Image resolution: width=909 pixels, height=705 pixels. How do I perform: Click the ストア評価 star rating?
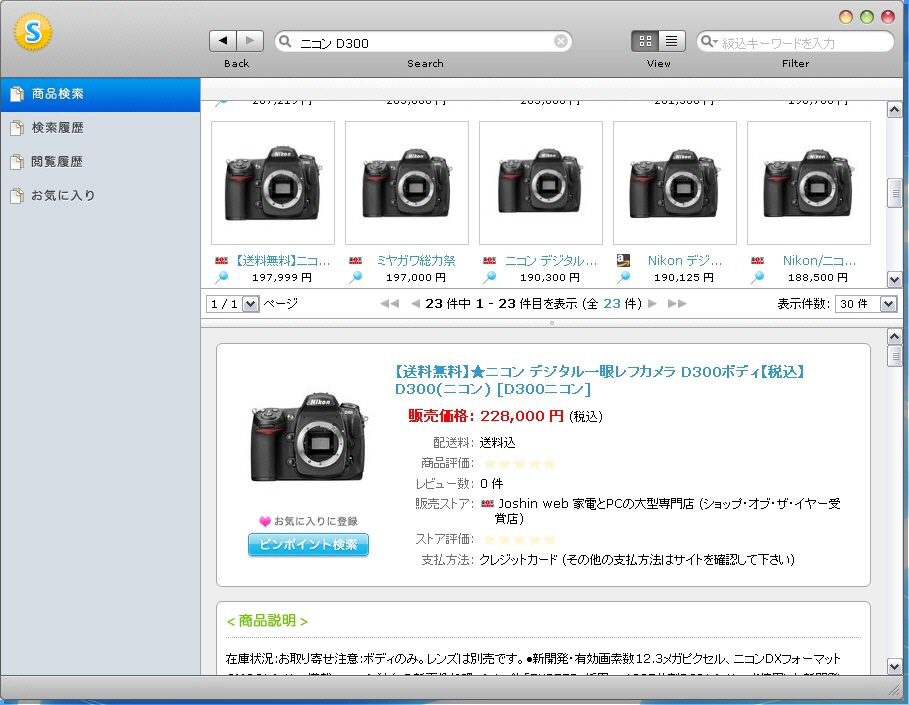[x=519, y=540]
